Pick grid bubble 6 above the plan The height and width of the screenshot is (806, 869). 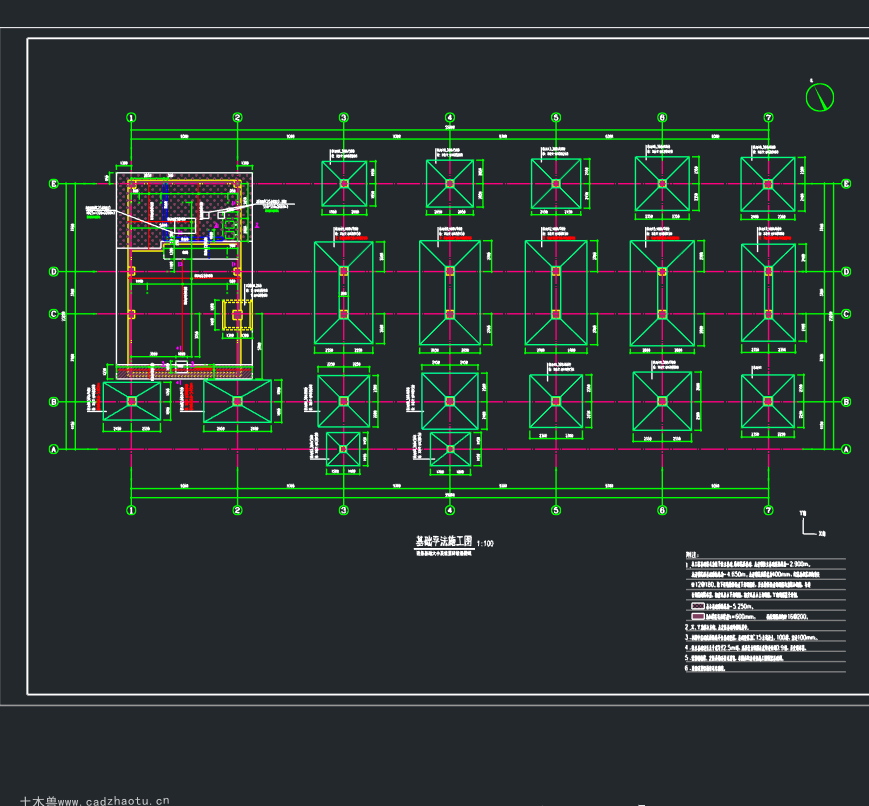pos(662,118)
